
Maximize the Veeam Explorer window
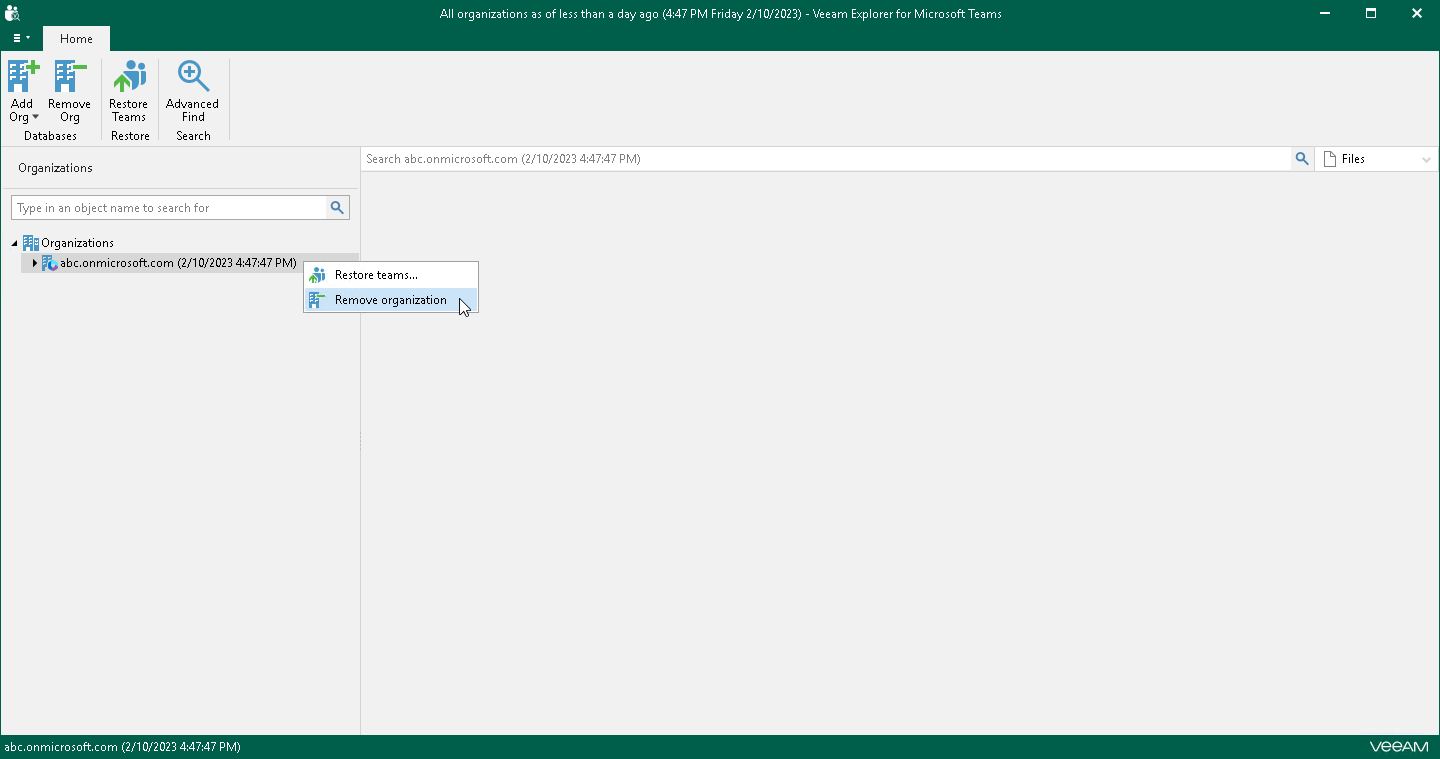pyautogui.click(x=1371, y=13)
